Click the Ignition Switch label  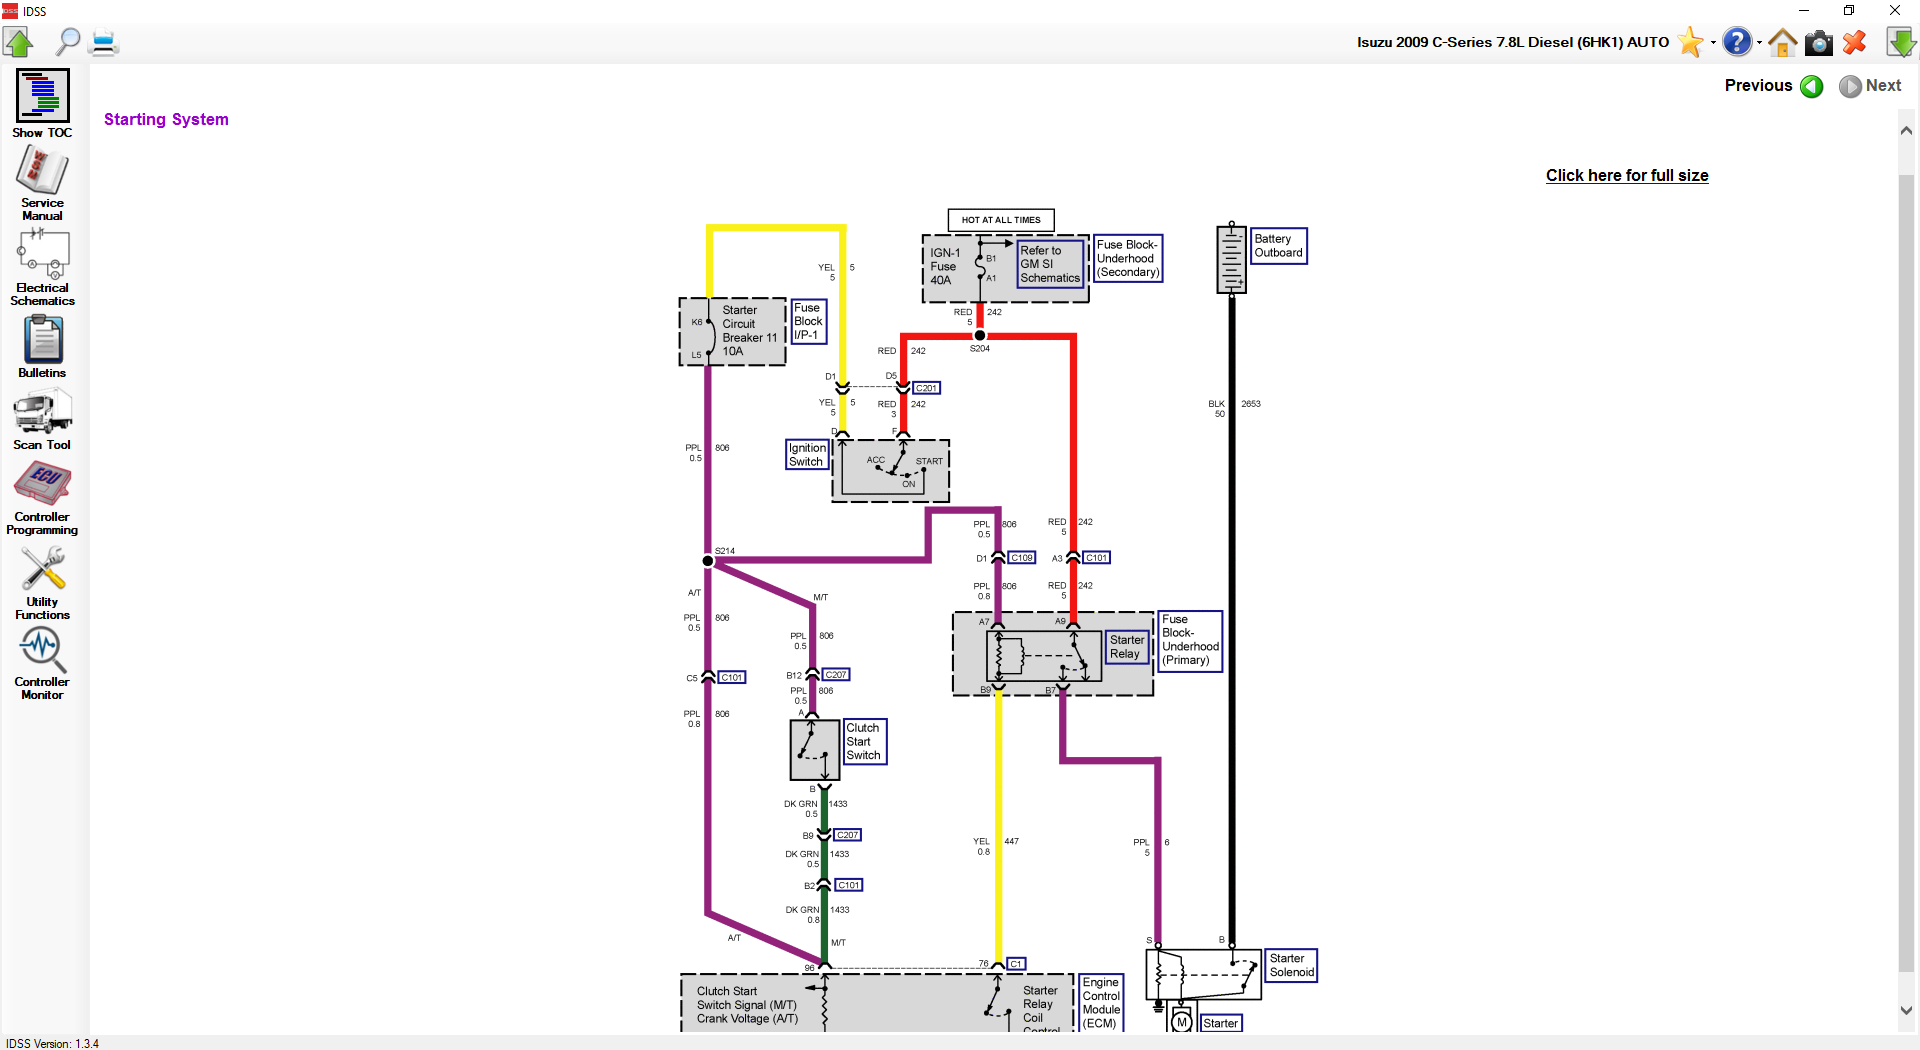pos(807,455)
